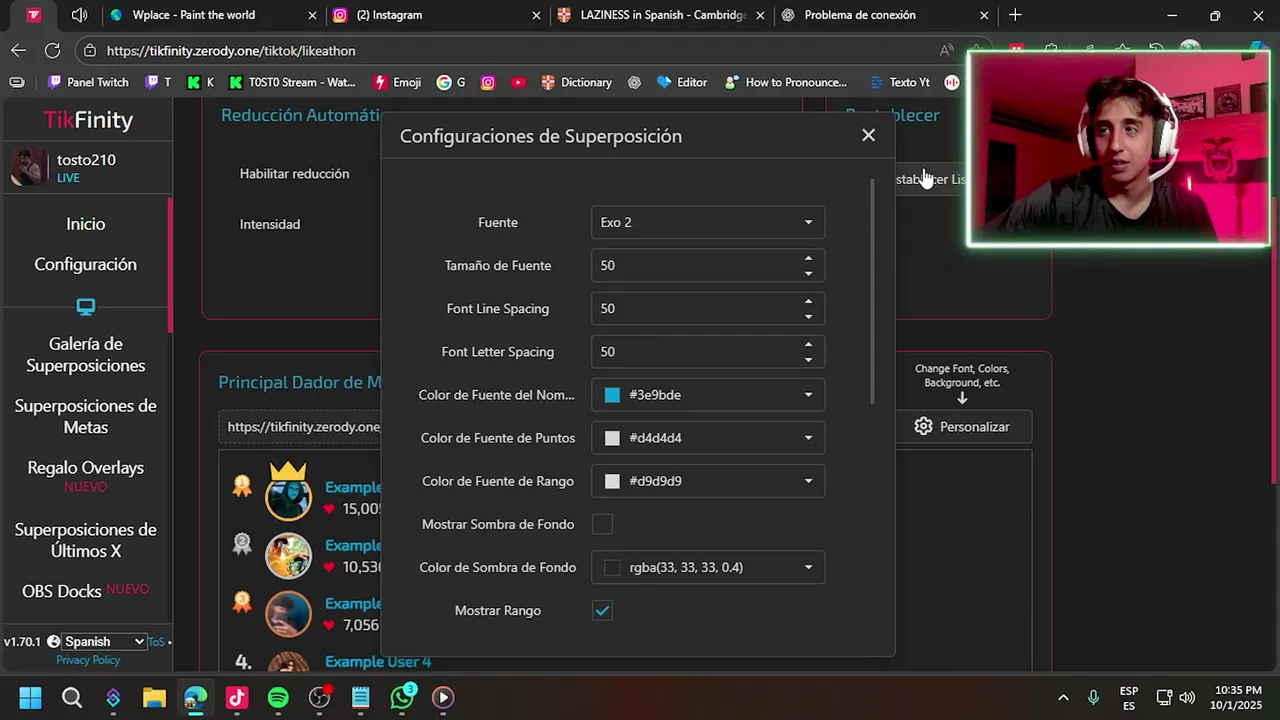Open the TOSTO Stream Kick bookmark
Image resolution: width=1280 pixels, height=720 pixels.
293,82
